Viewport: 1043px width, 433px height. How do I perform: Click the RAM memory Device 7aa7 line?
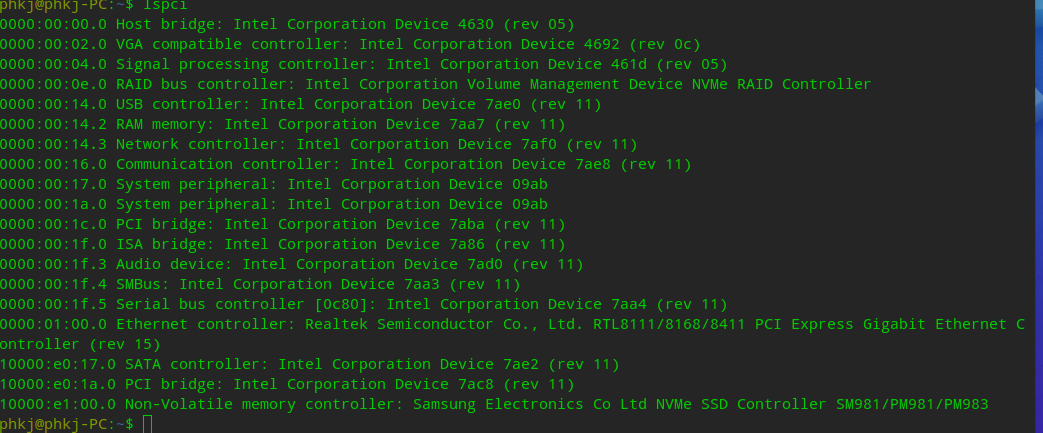point(283,124)
